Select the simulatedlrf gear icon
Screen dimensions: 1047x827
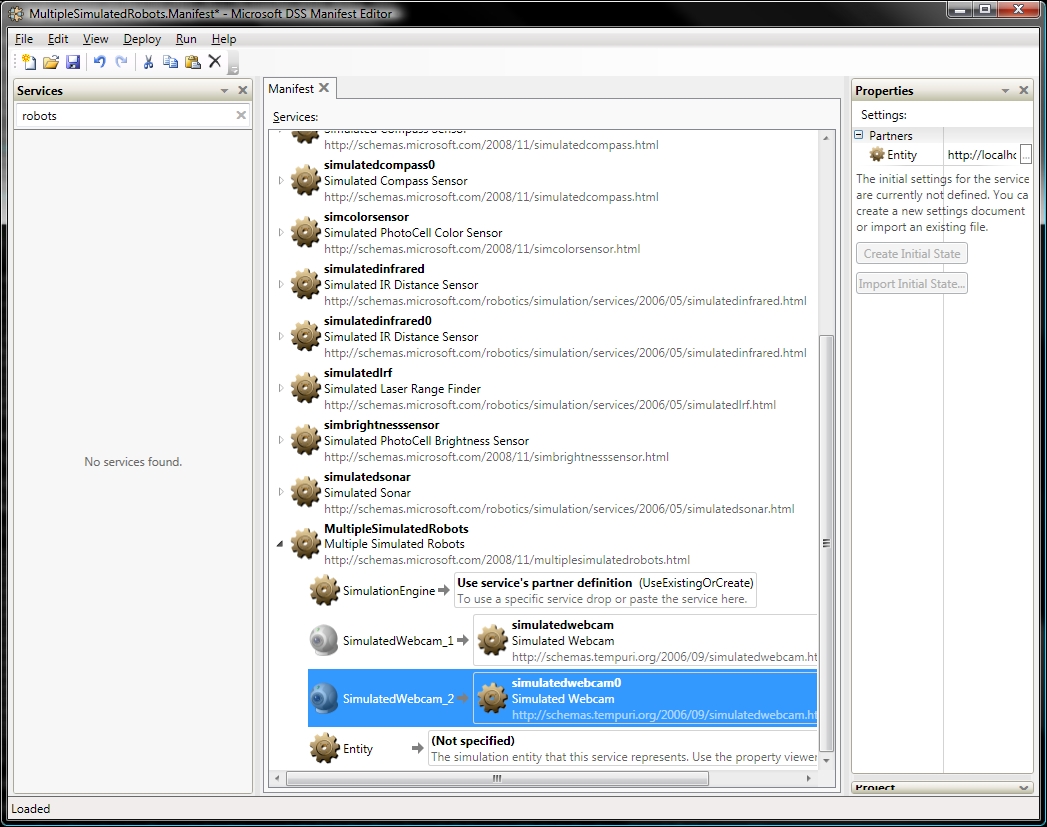click(306, 388)
